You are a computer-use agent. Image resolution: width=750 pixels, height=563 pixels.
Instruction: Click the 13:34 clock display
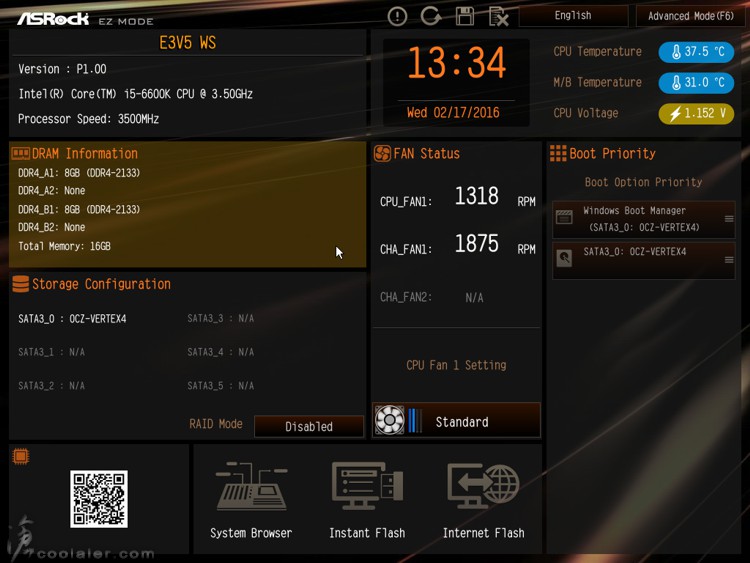(x=456, y=63)
